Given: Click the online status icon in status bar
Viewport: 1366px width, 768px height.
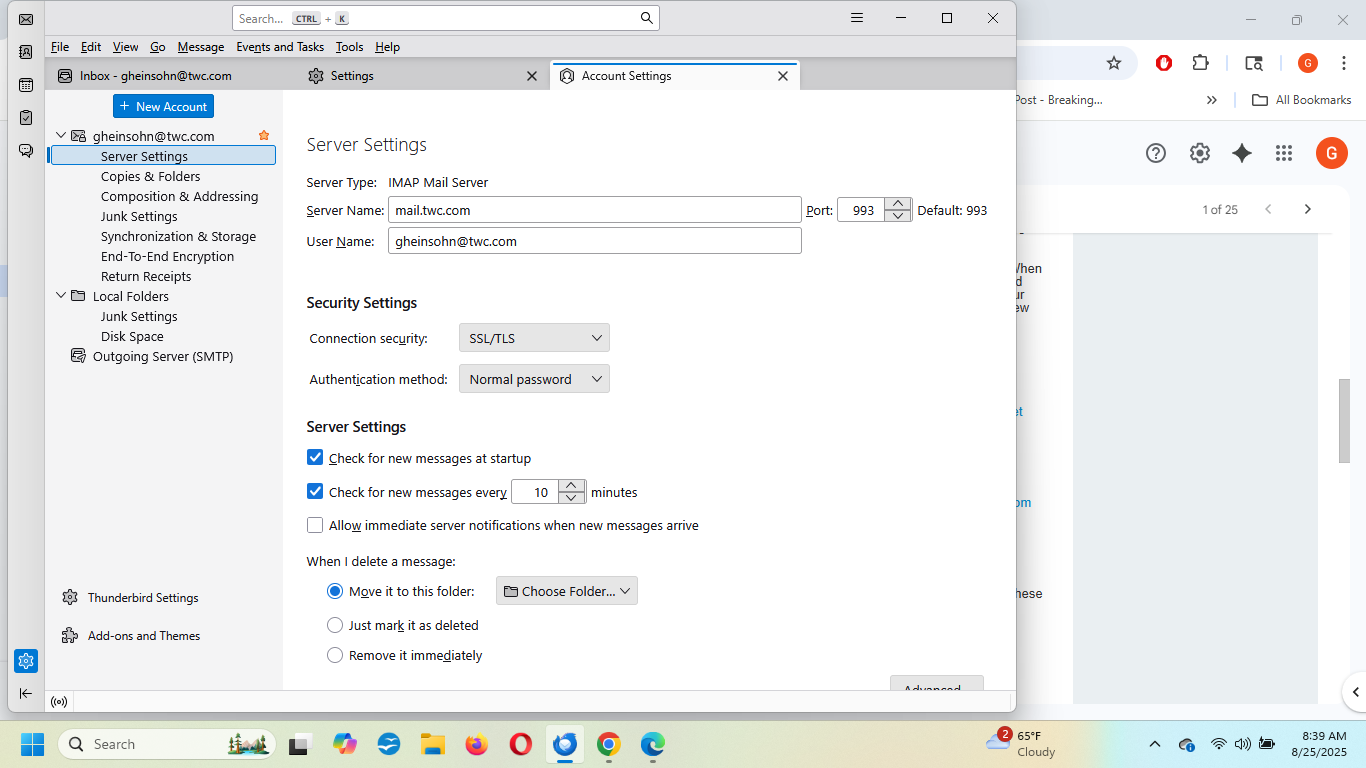Looking at the screenshot, I should click(59, 702).
